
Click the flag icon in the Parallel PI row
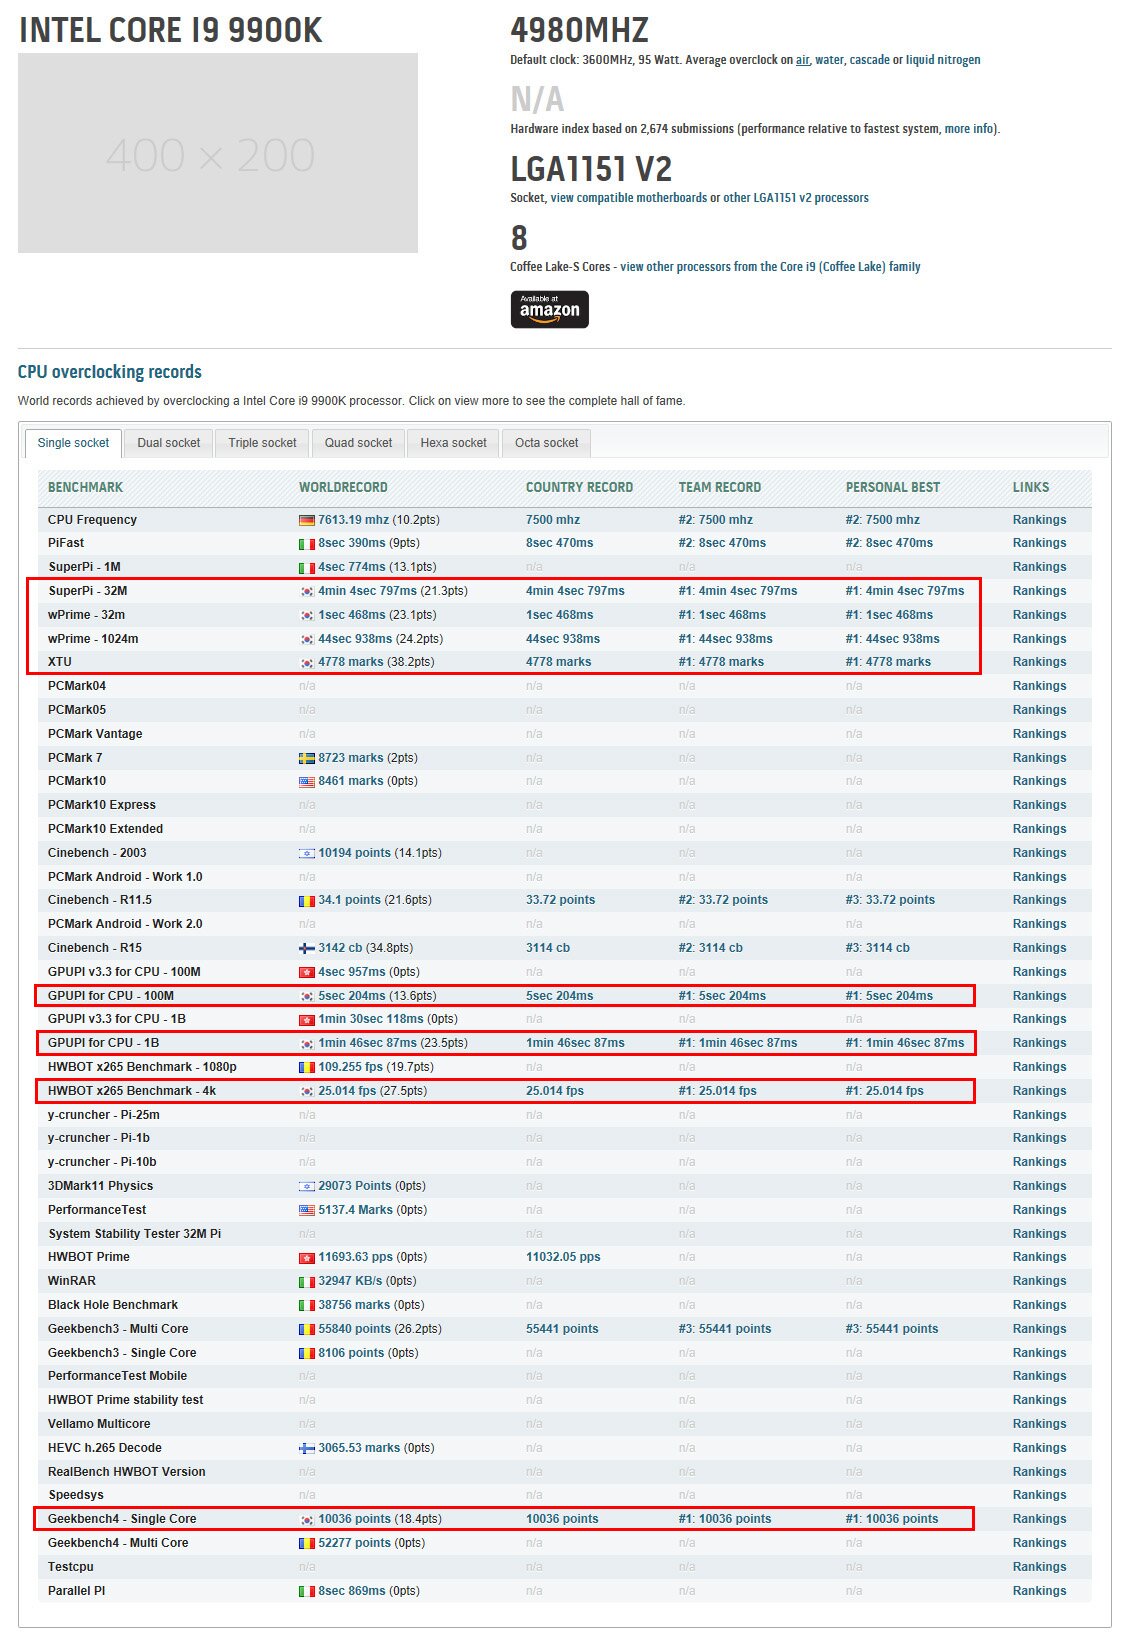click(x=307, y=1591)
